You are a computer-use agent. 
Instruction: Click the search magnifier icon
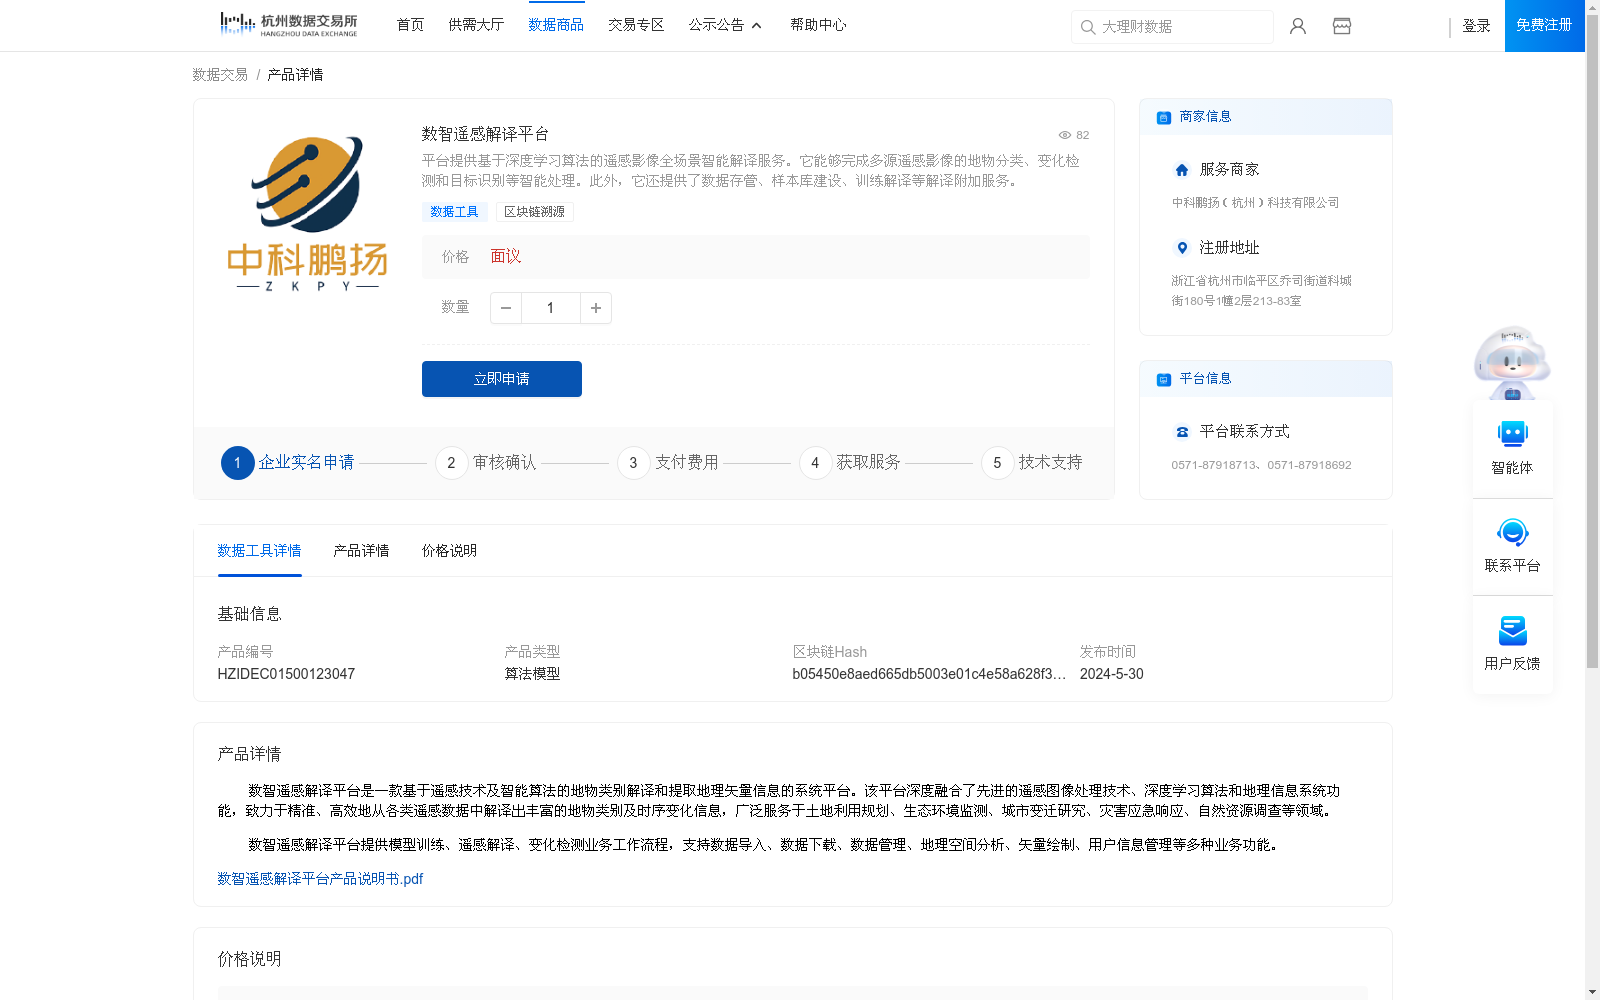coord(1088,27)
